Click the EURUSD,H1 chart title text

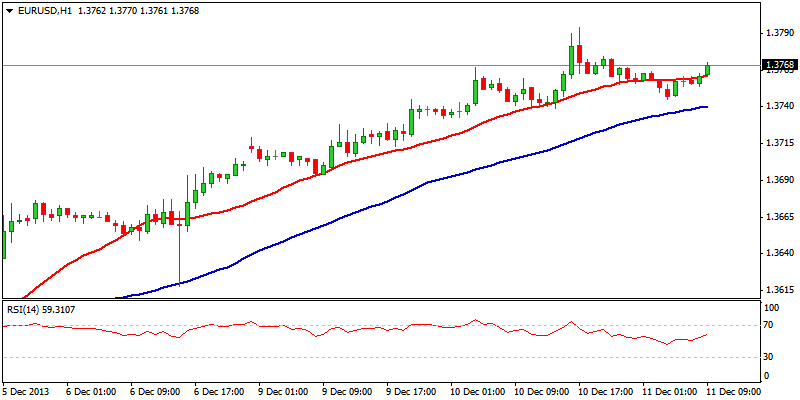tap(44, 10)
